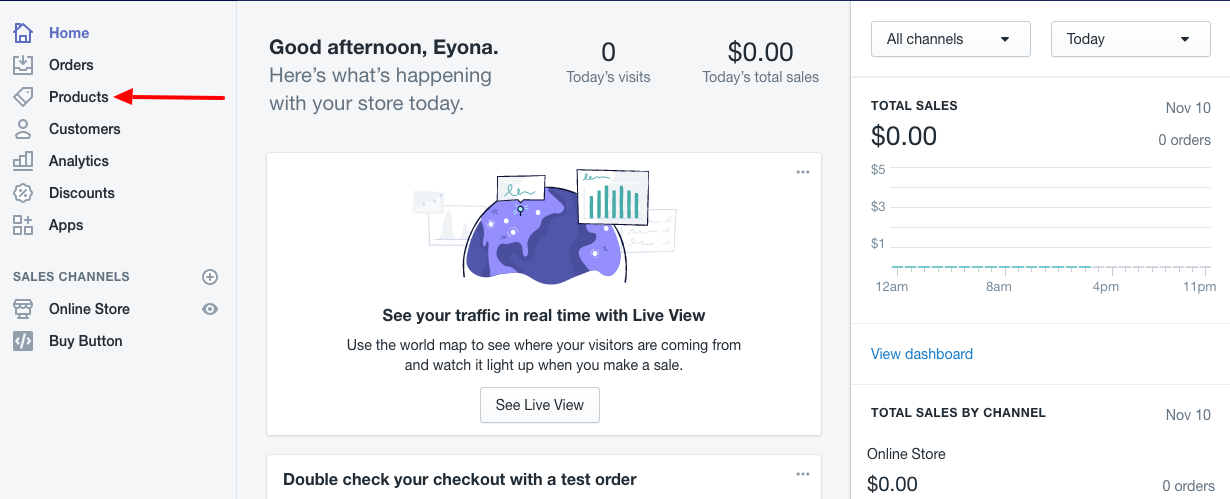Open the Today date range dropdown
This screenshot has height=499, width=1230.
tap(1130, 40)
